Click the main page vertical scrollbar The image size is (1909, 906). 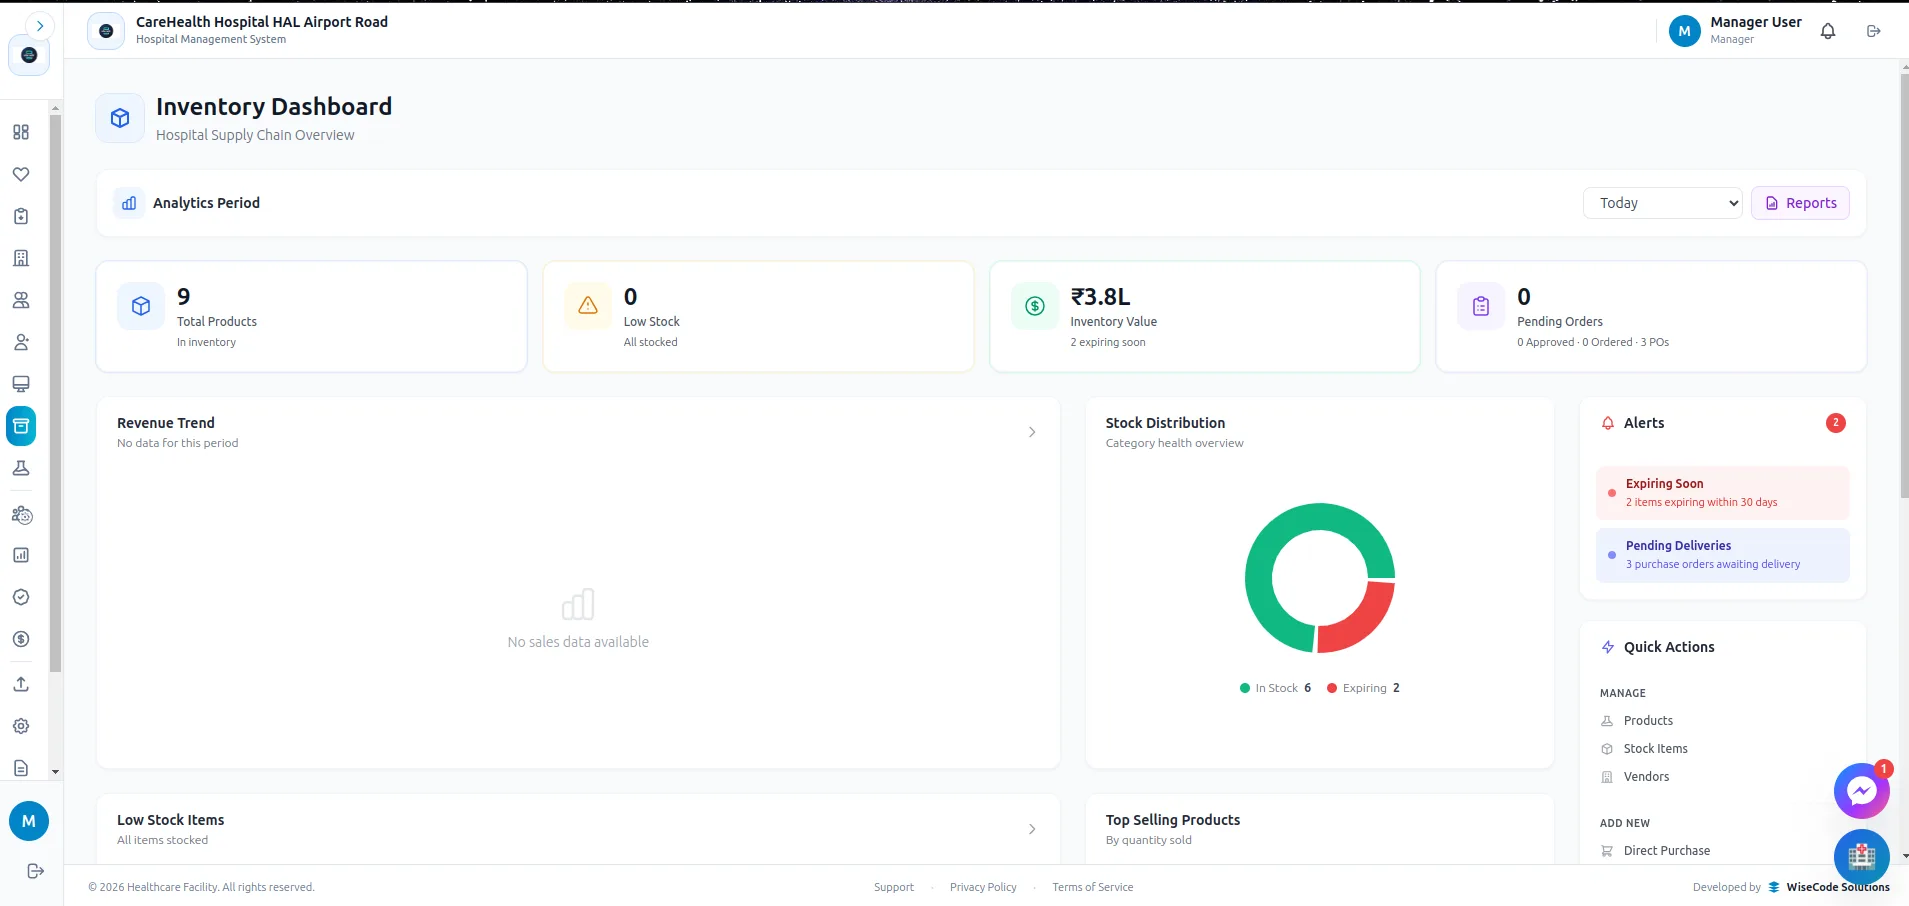1904,285
